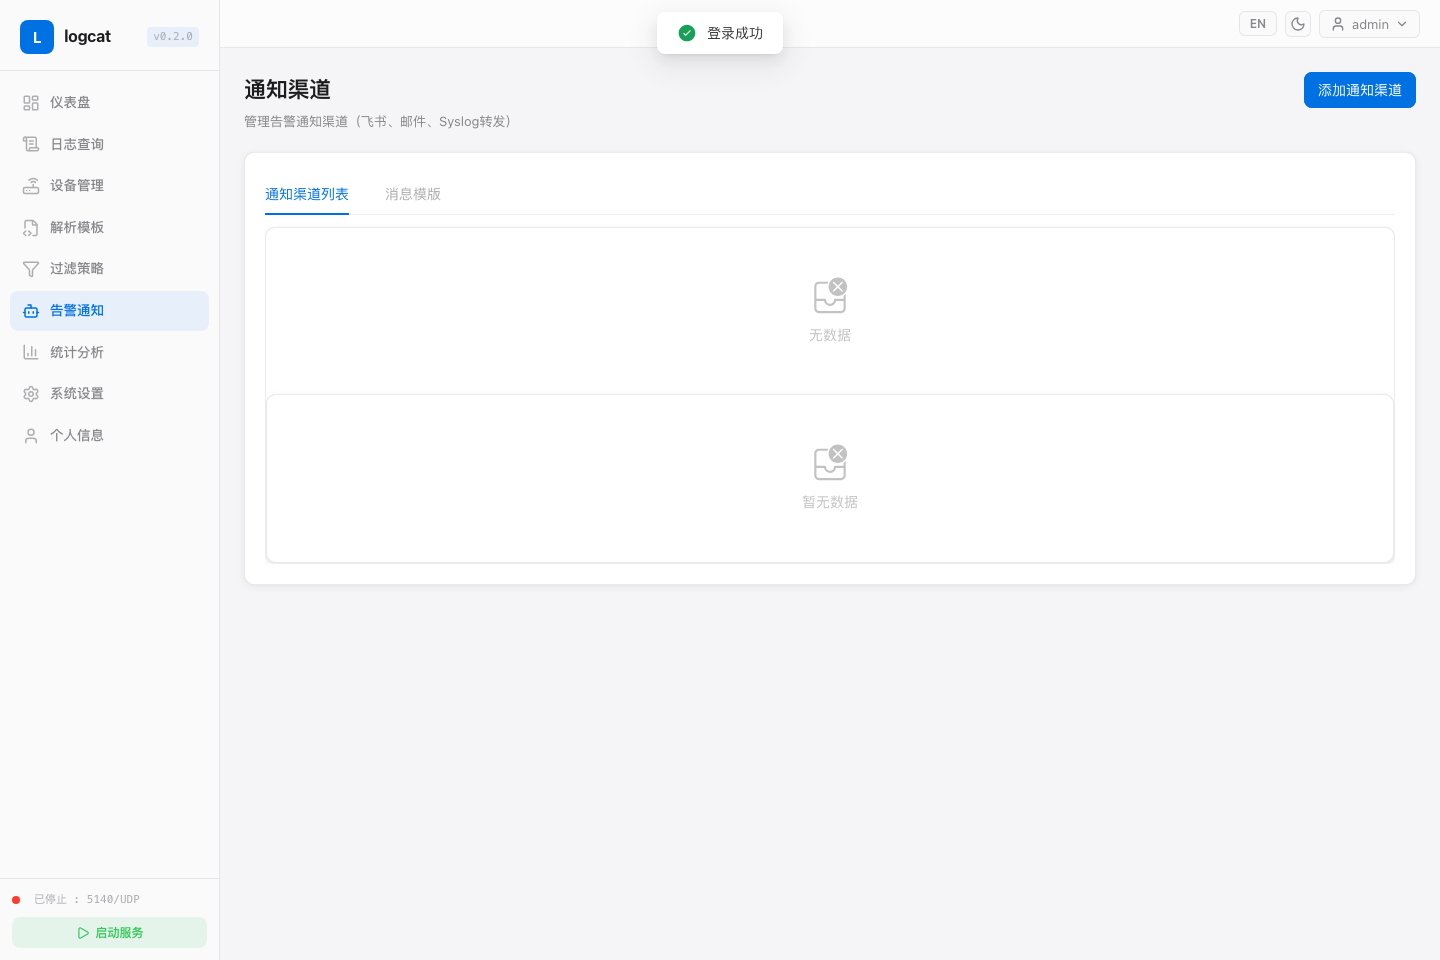
Task: Click the logcat blue L logo
Action: tap(37, 37)
